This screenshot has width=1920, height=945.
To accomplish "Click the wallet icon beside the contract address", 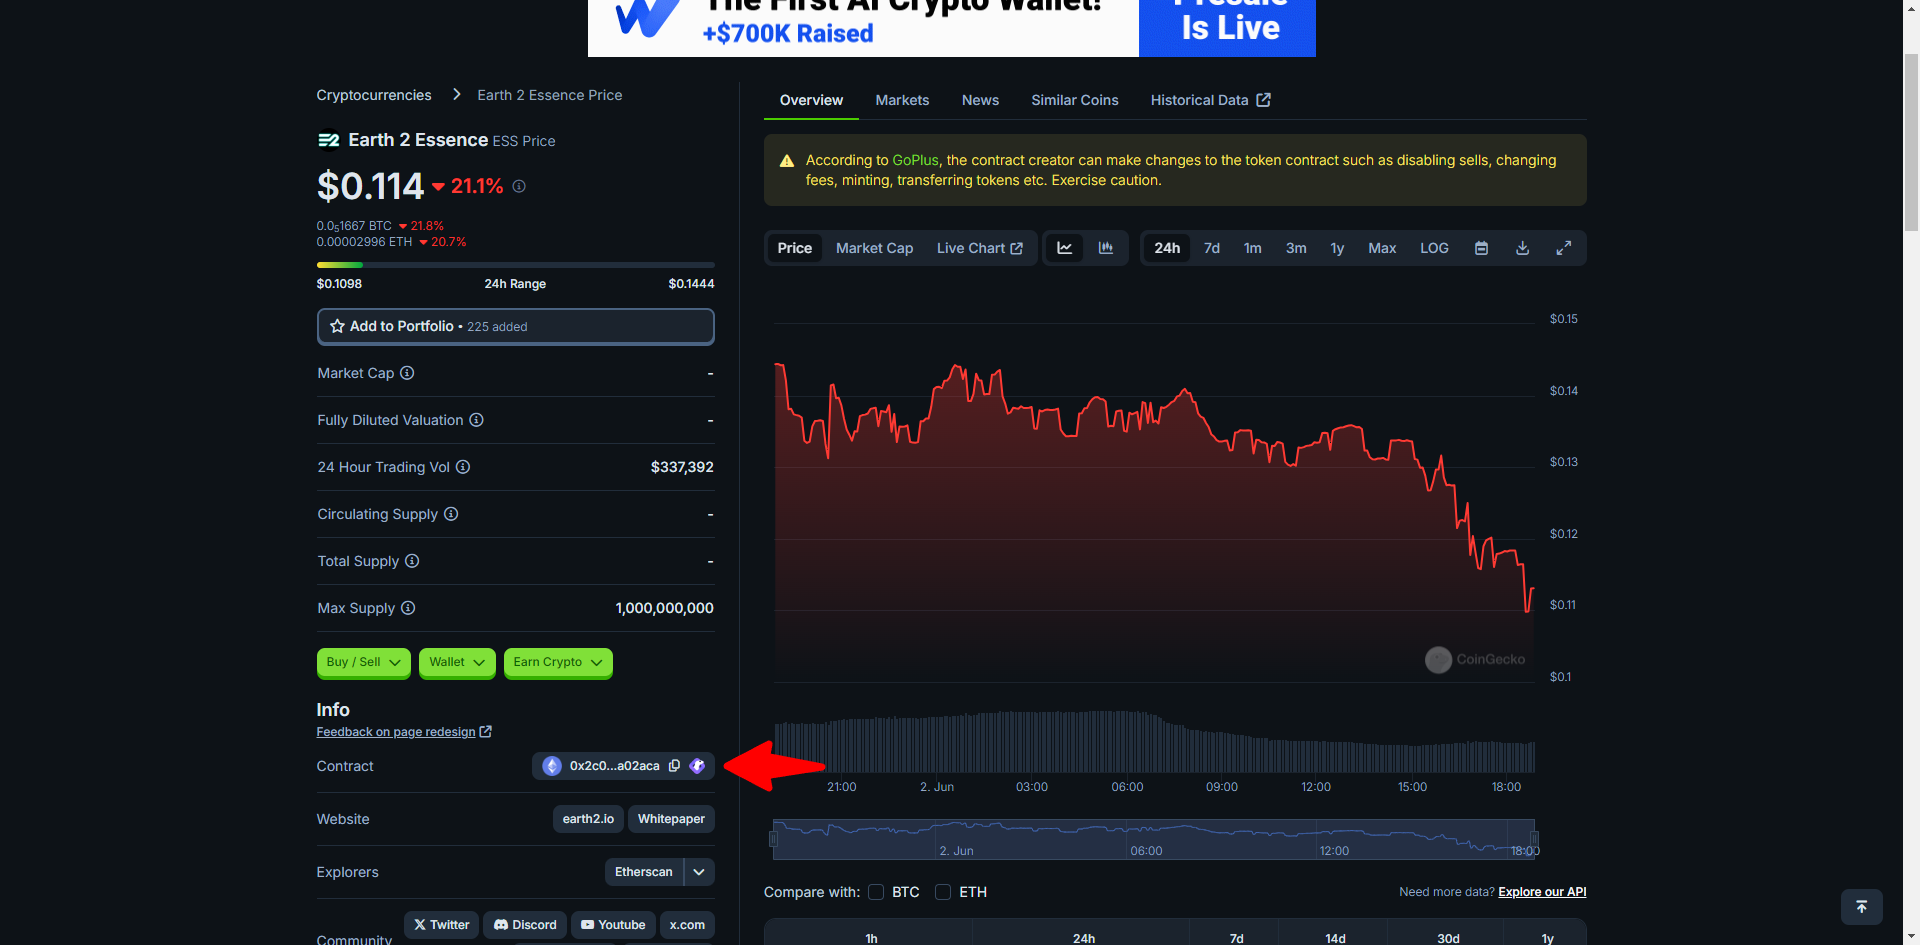I will [697, 766].
